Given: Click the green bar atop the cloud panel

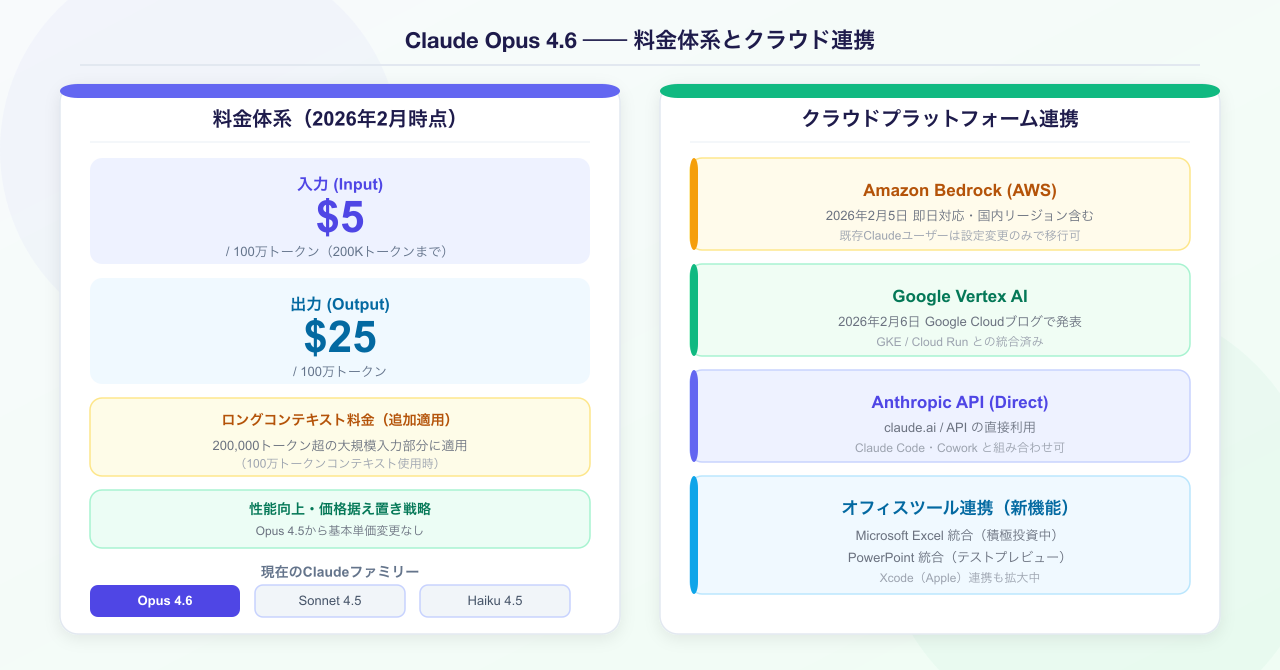Looking at the screenshot, I should (940, 91).
